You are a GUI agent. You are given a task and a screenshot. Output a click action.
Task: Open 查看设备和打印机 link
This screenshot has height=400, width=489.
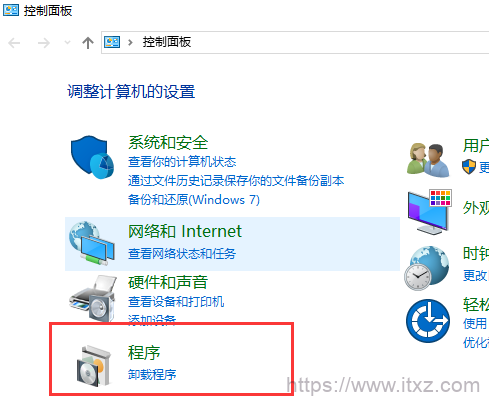point(176,302)
